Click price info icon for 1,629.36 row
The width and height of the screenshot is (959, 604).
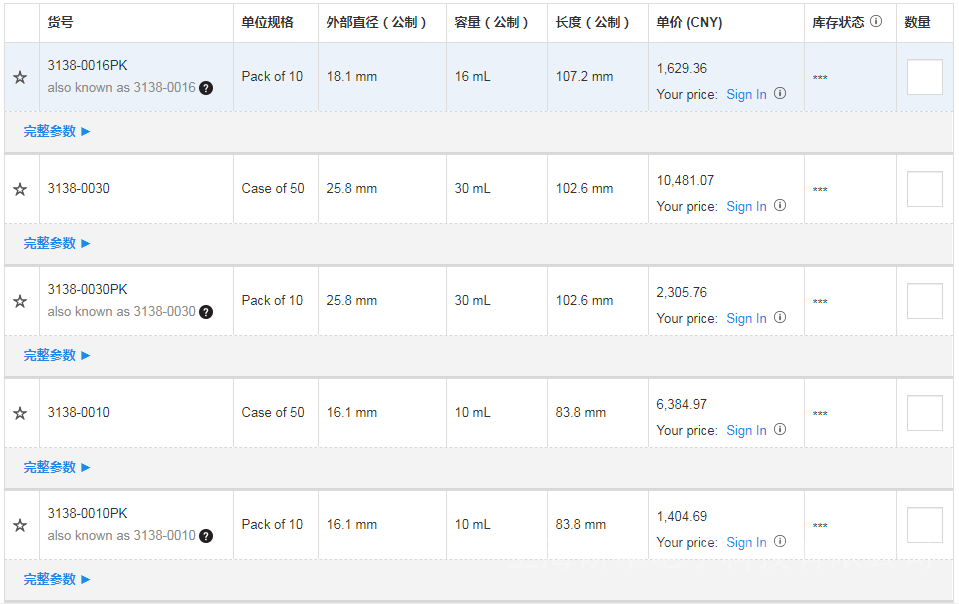(x=780, y=94)
